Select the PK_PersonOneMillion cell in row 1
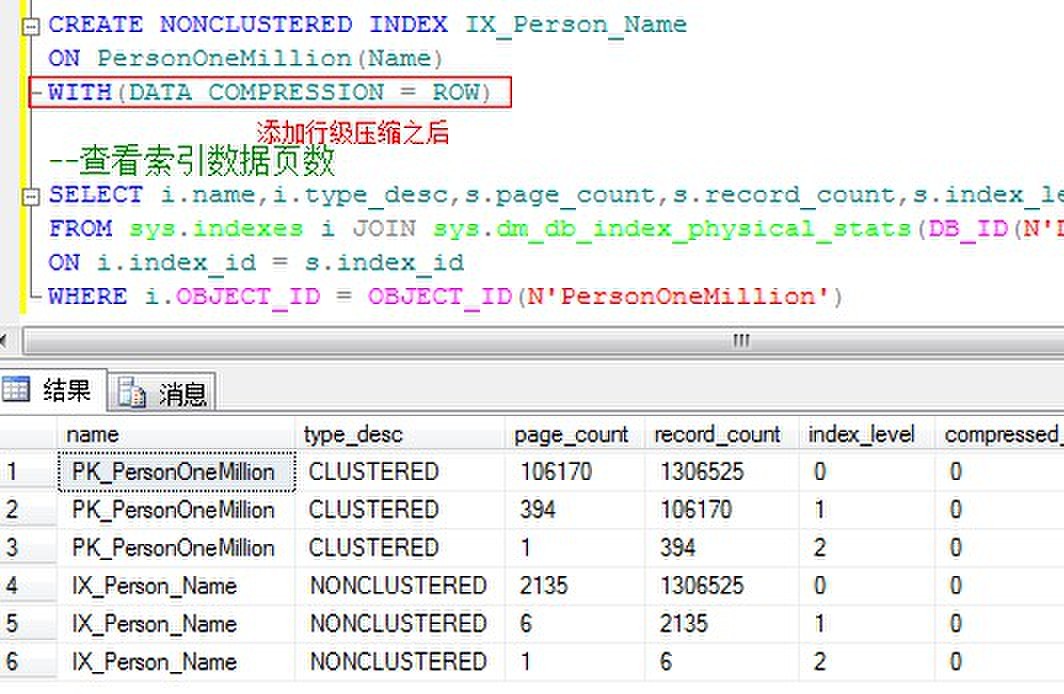The width and height of the screenshot is (1064, 694). 176,471
